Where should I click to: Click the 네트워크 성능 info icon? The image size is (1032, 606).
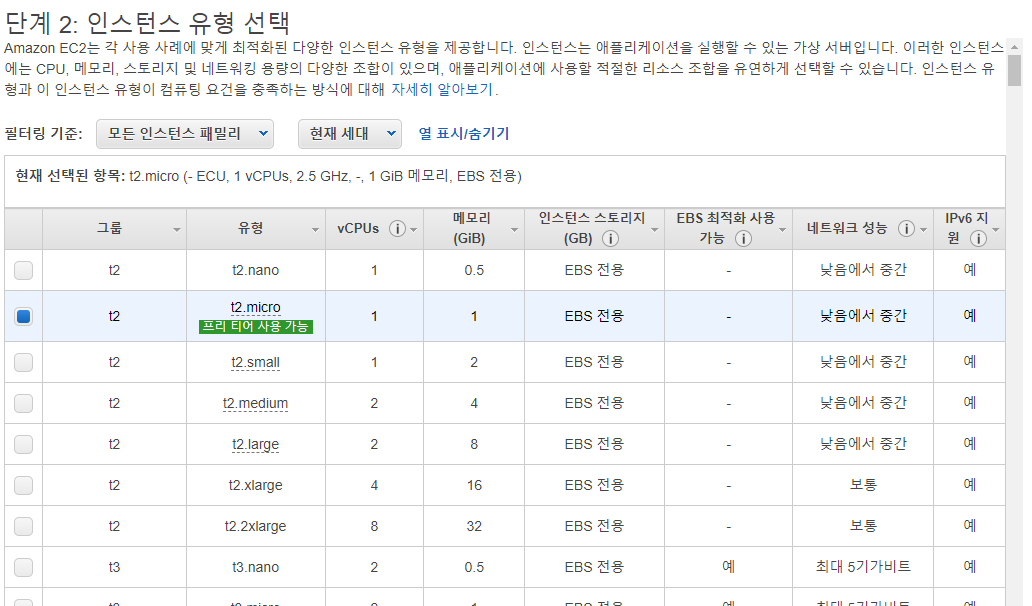click(x=906, y=228)
